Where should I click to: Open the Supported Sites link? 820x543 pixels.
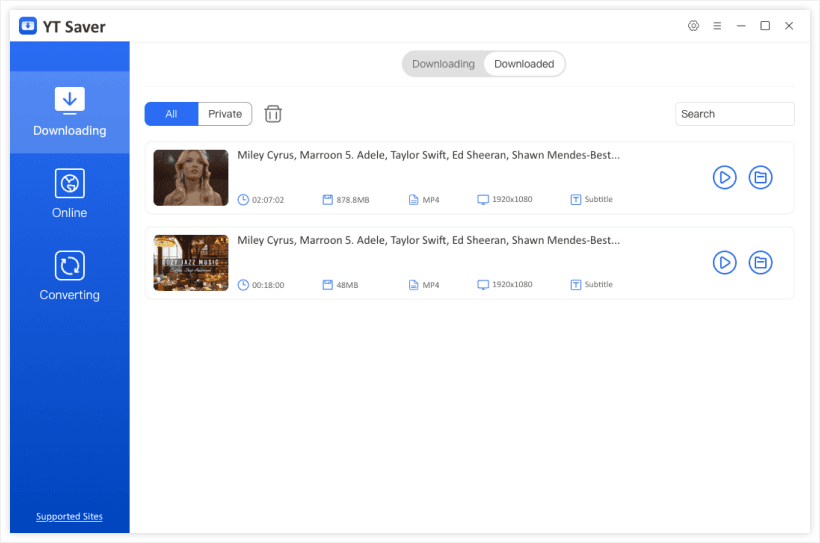coord(69,516)
